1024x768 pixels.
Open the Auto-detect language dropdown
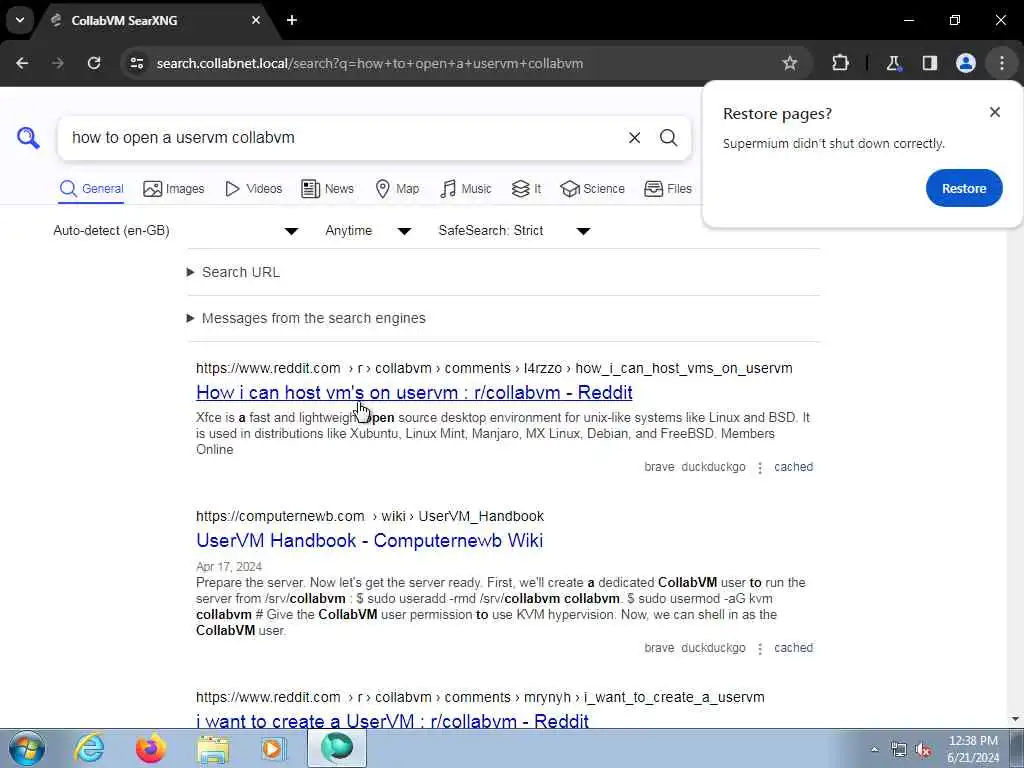(x=176, y=231)
